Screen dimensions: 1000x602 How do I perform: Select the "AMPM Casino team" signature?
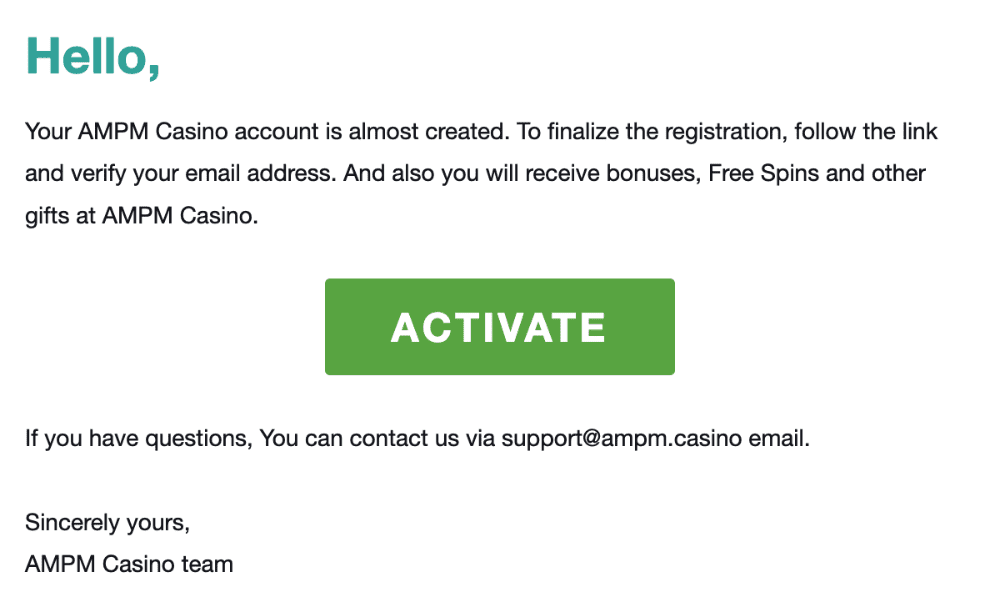click(129, 564)
